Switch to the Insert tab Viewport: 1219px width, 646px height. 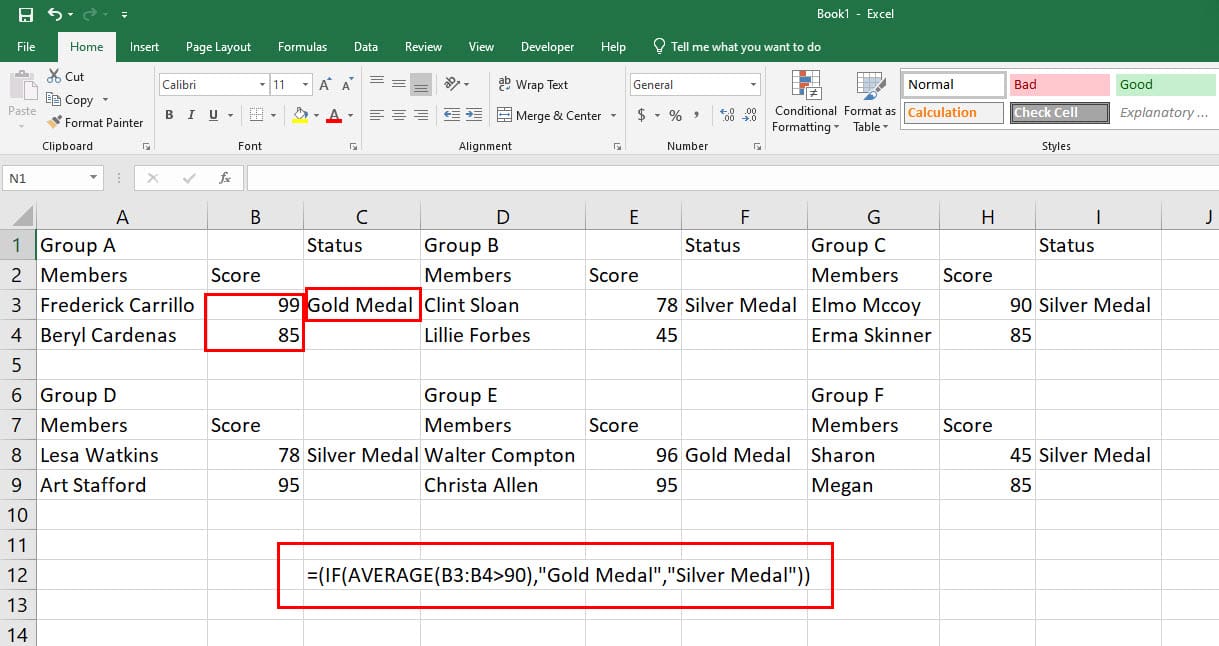[144, 47]
